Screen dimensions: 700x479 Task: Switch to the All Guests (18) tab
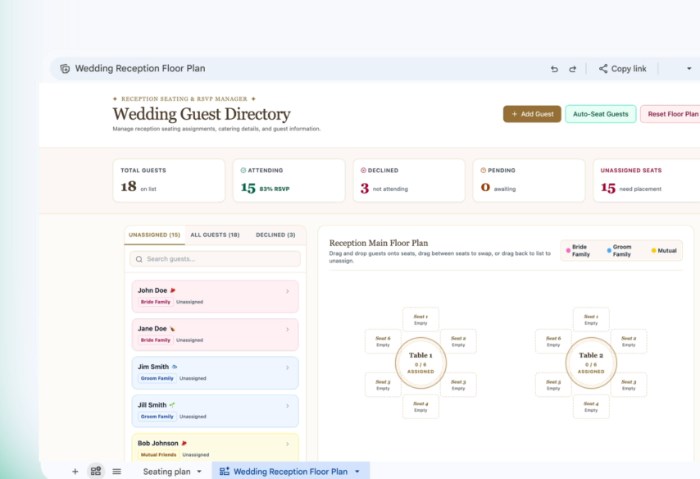(x=215, y=235)
